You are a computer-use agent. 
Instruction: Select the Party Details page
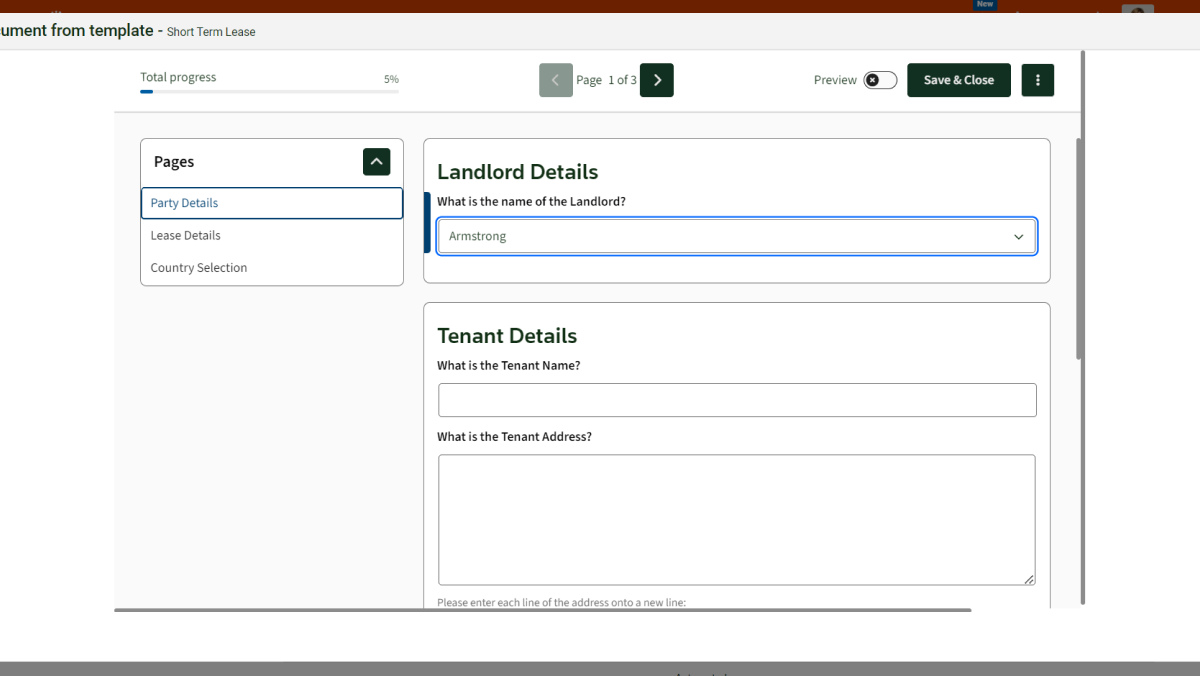point(271,203)
